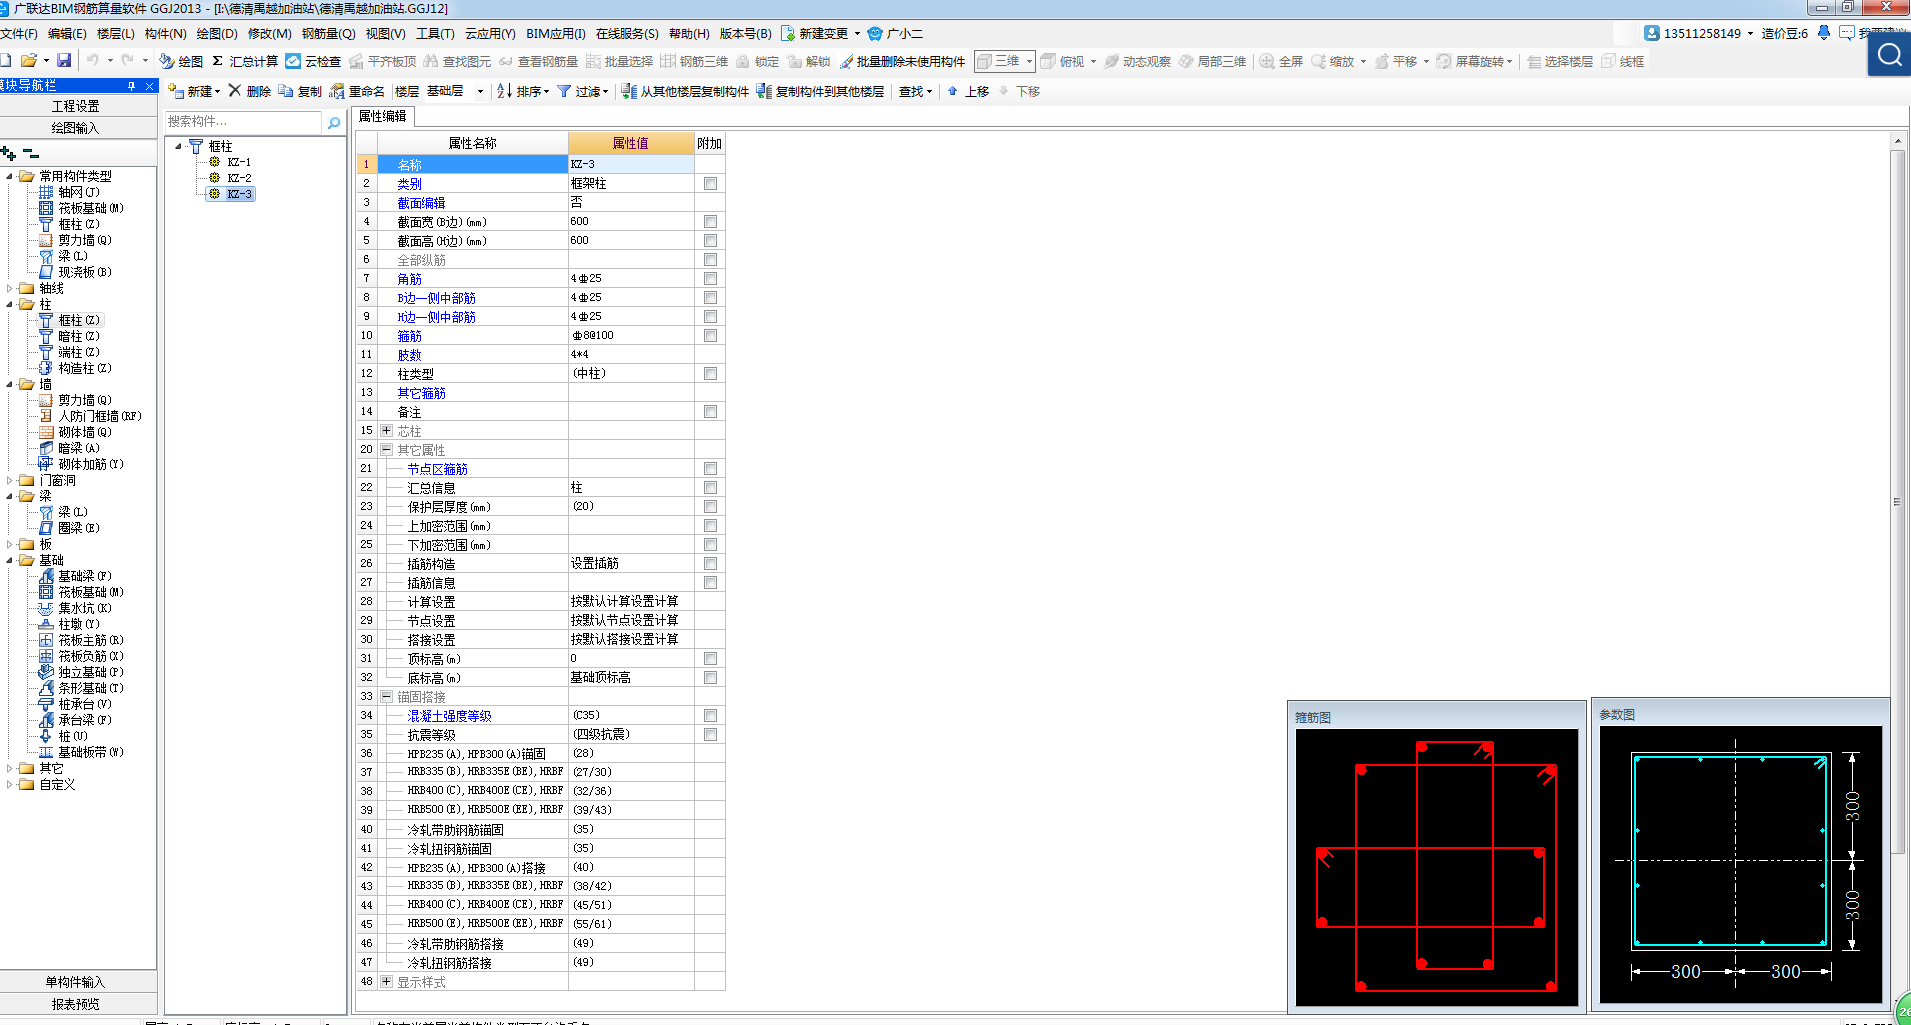Move component up with 上移

point(968,91)
